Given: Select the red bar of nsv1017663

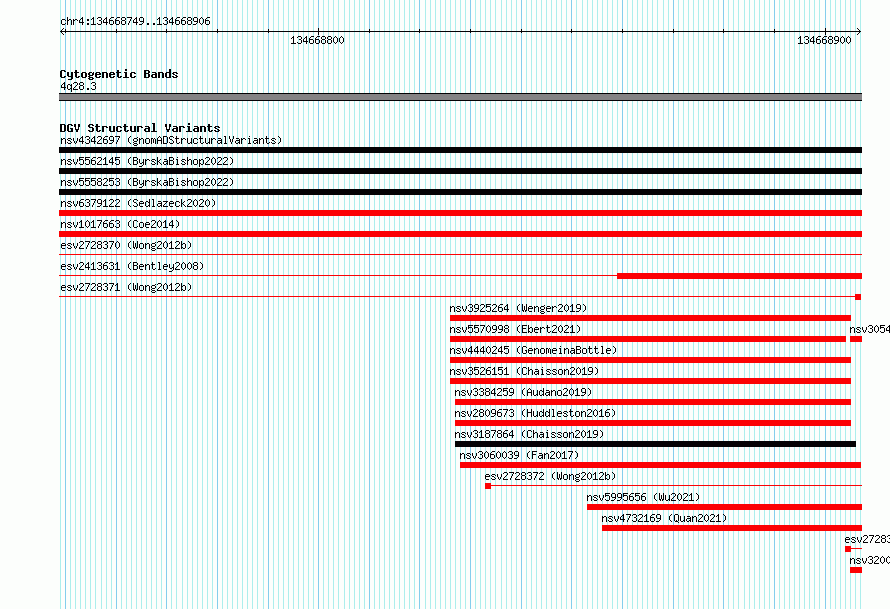Looking at the screenshot, I should pos(460,234).
